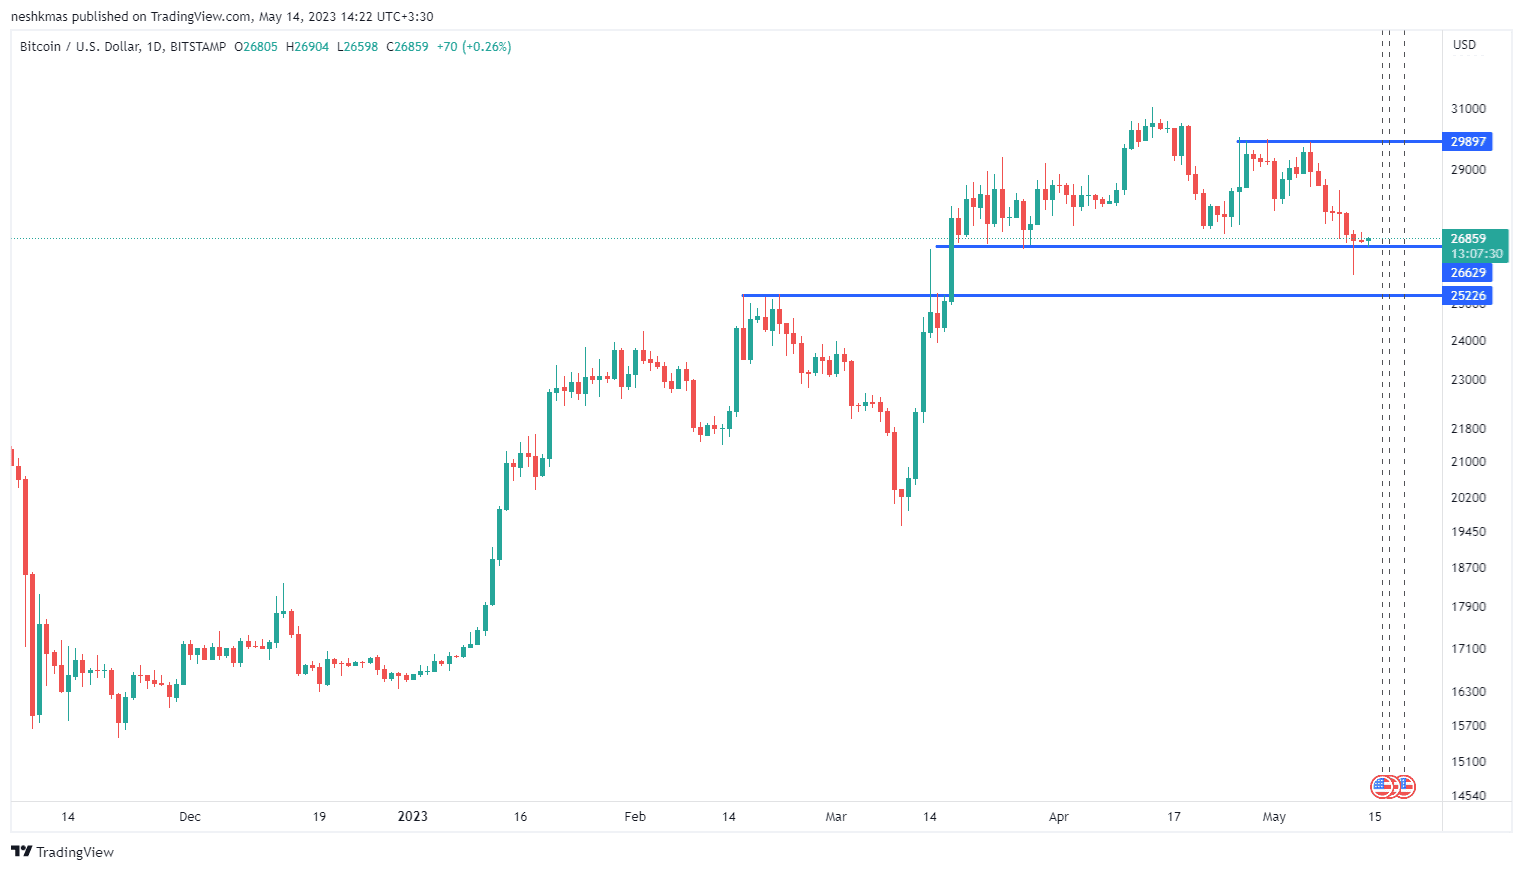The width and height of the screenshot is (1523, 871).
Task: Click the 16300 price axis label
Action: (1468, 691)
